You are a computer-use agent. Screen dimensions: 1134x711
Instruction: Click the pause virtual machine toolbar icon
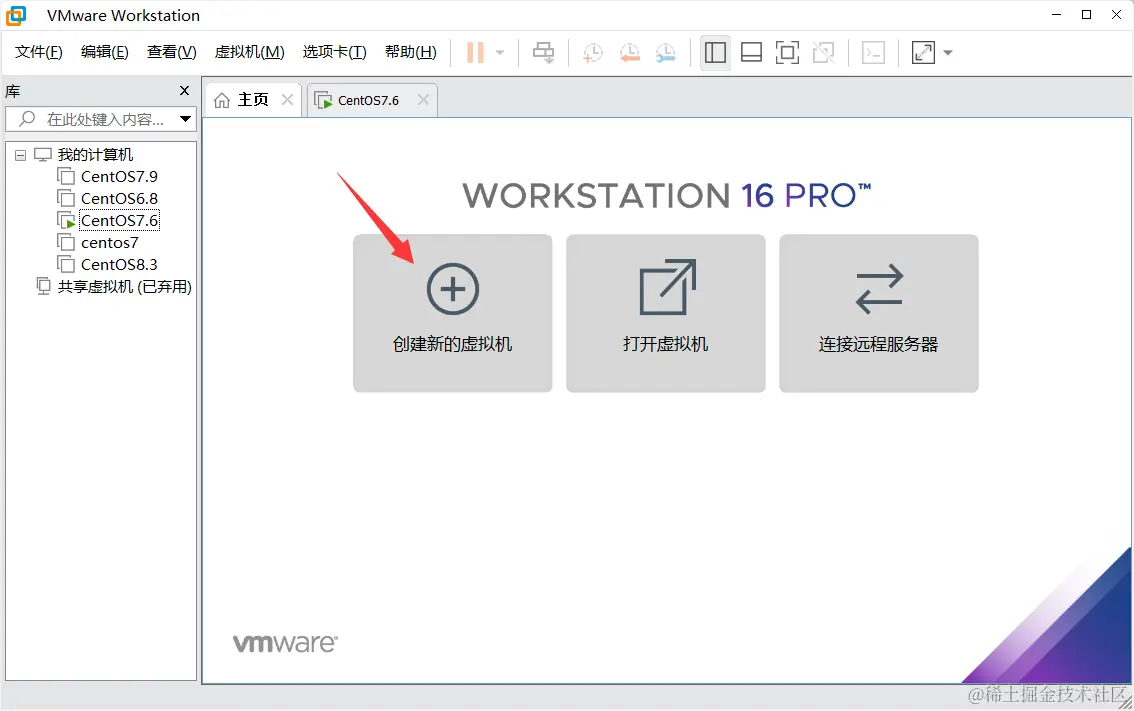[475, 52]
